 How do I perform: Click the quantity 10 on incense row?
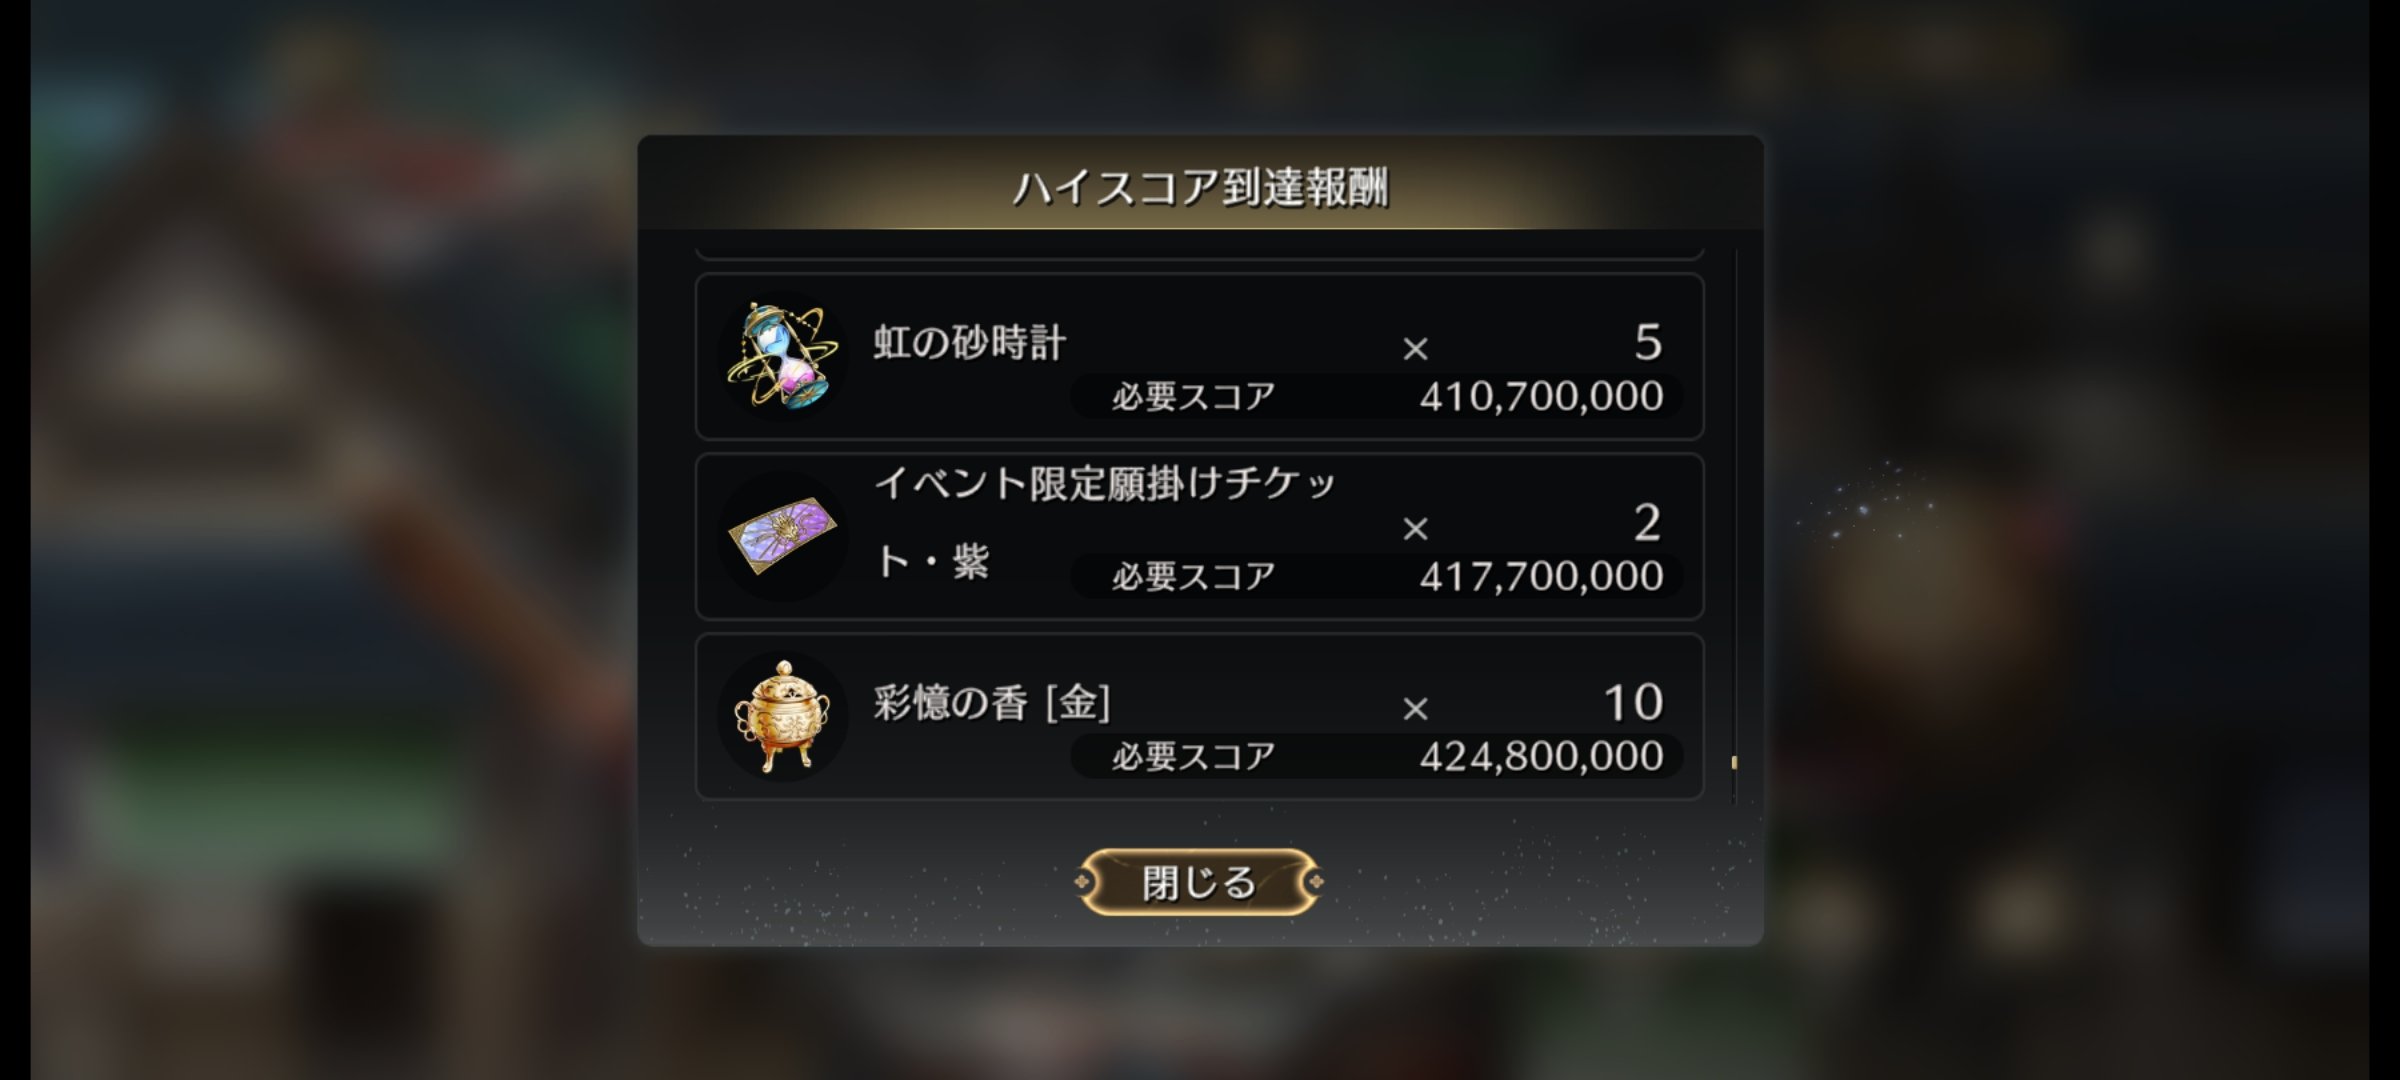point(1634,702)
